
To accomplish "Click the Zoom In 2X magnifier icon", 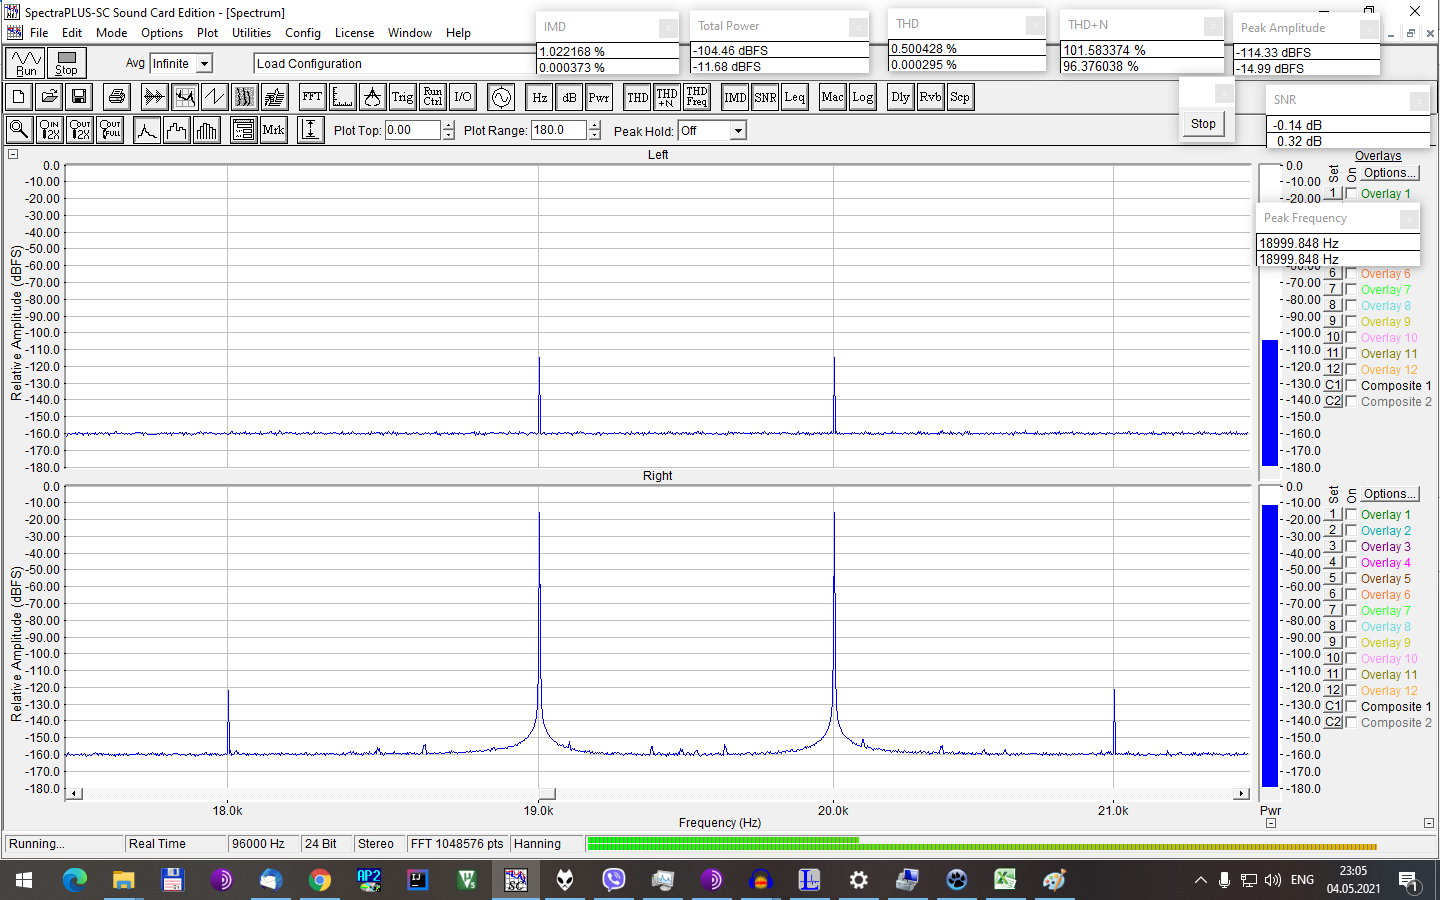I will pos(49,130).
